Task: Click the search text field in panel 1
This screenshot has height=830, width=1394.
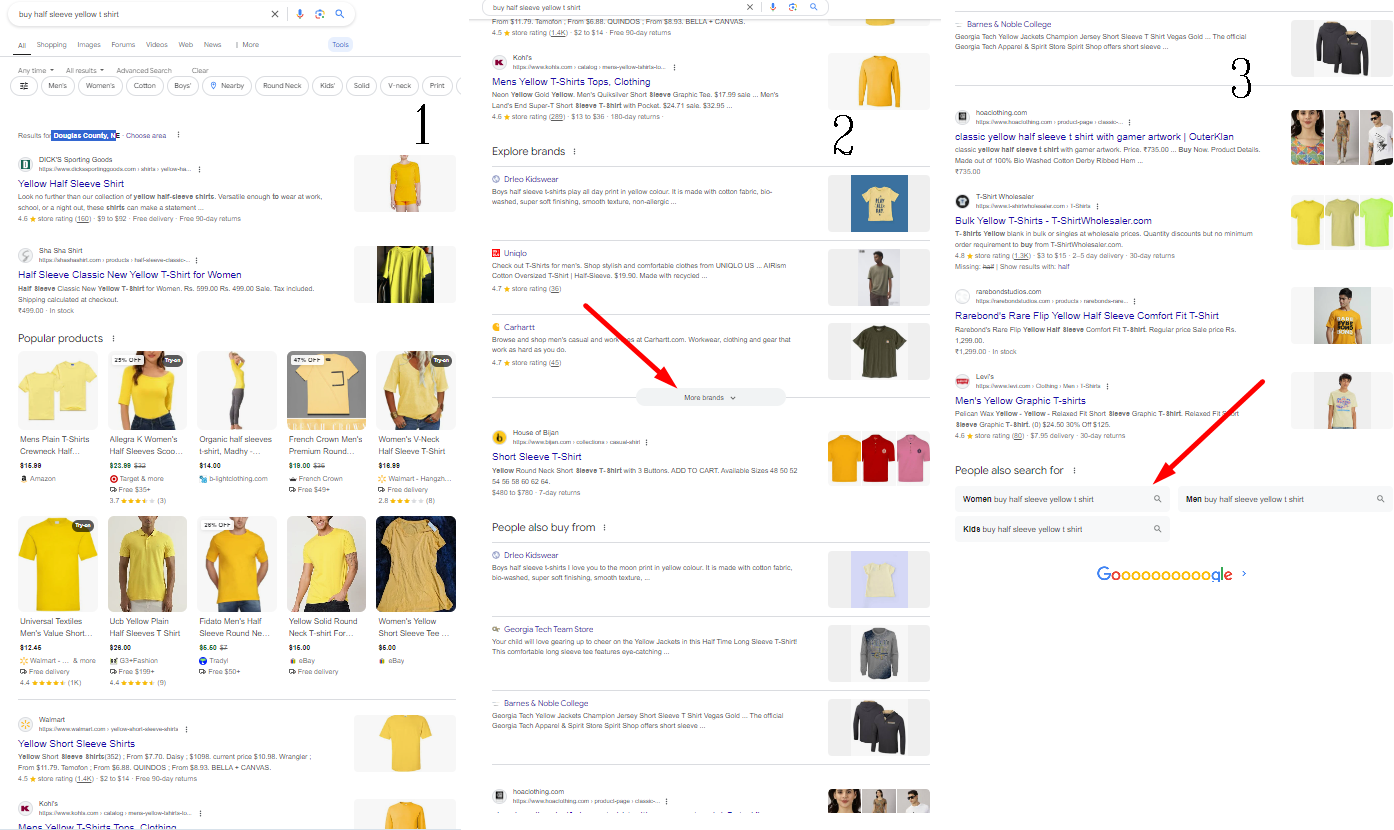Action: 140,14
